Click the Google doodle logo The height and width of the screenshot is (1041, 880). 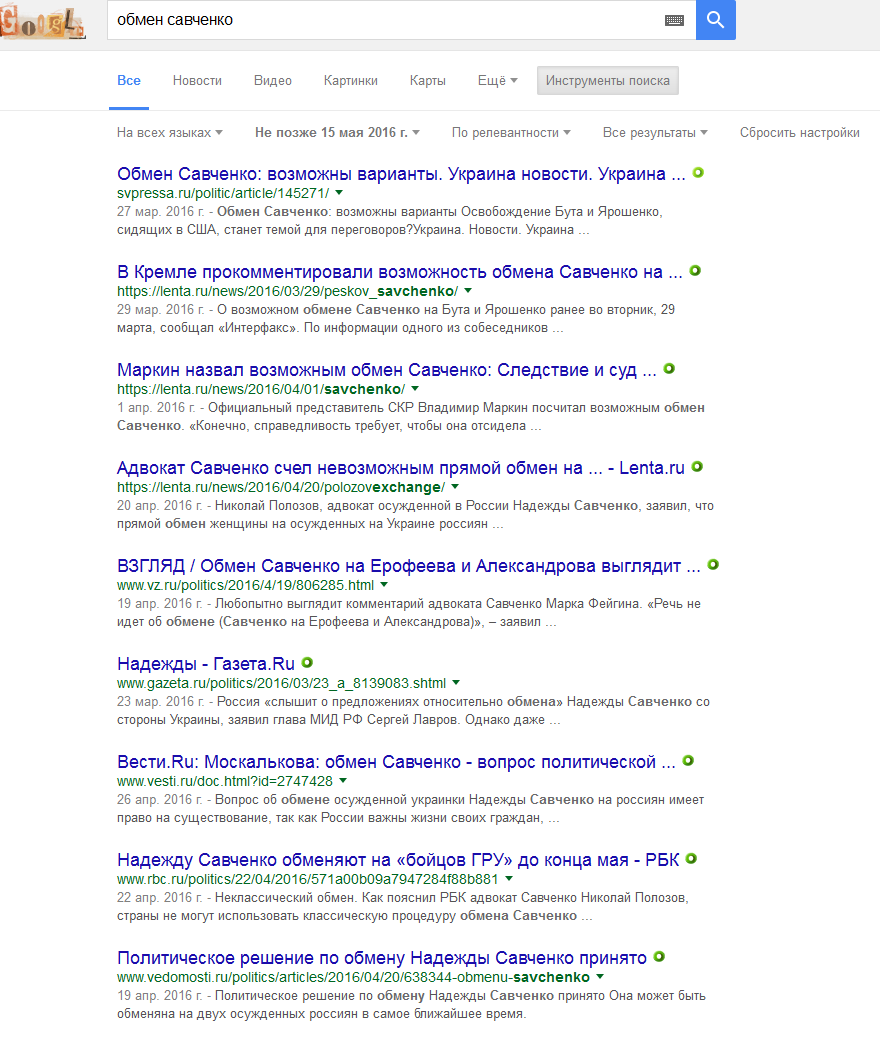point(43,21)
